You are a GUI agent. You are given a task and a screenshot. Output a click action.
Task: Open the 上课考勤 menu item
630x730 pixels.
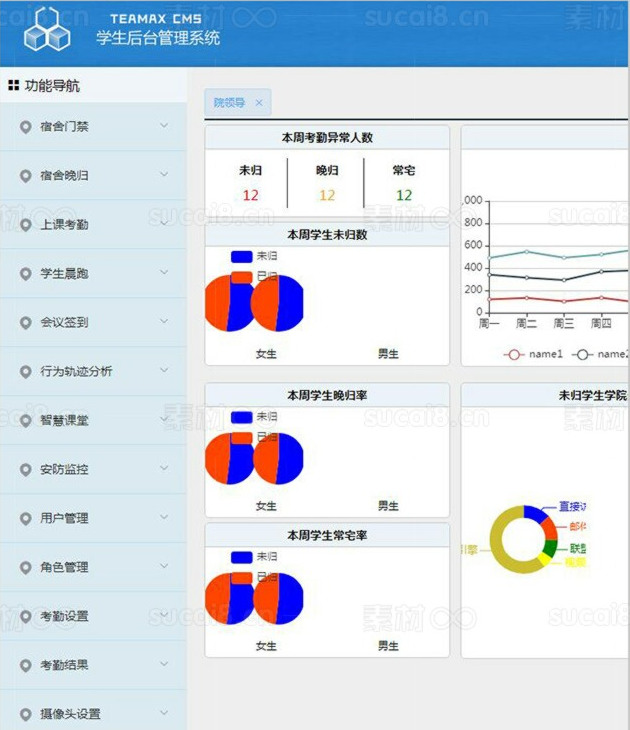pos(93,225)
